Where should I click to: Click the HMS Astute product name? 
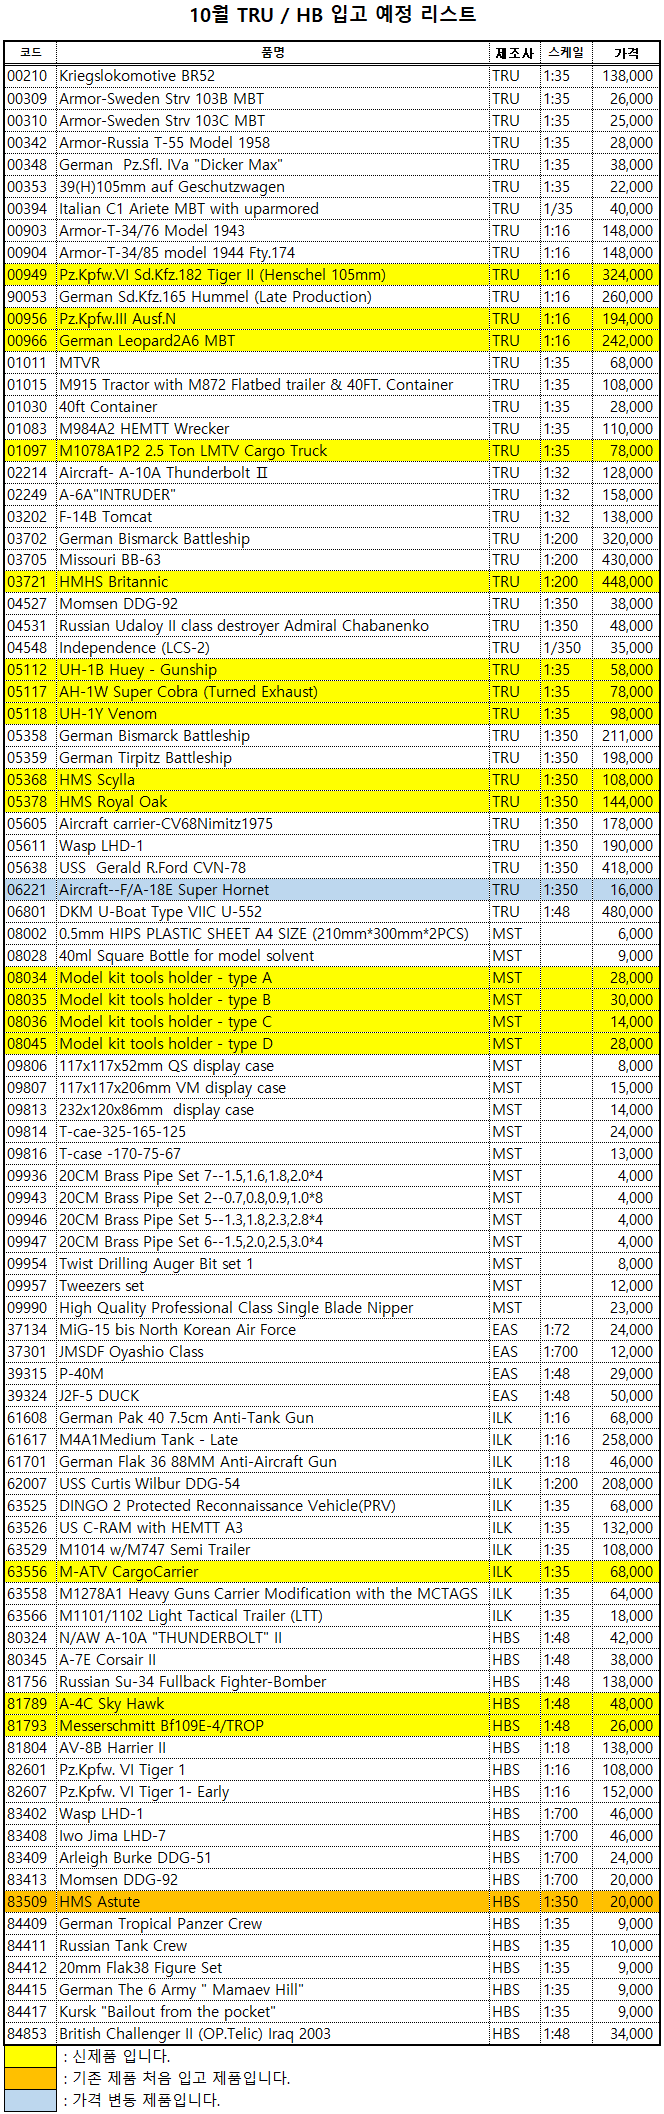pyautogui.click(x=100, y=1902)
